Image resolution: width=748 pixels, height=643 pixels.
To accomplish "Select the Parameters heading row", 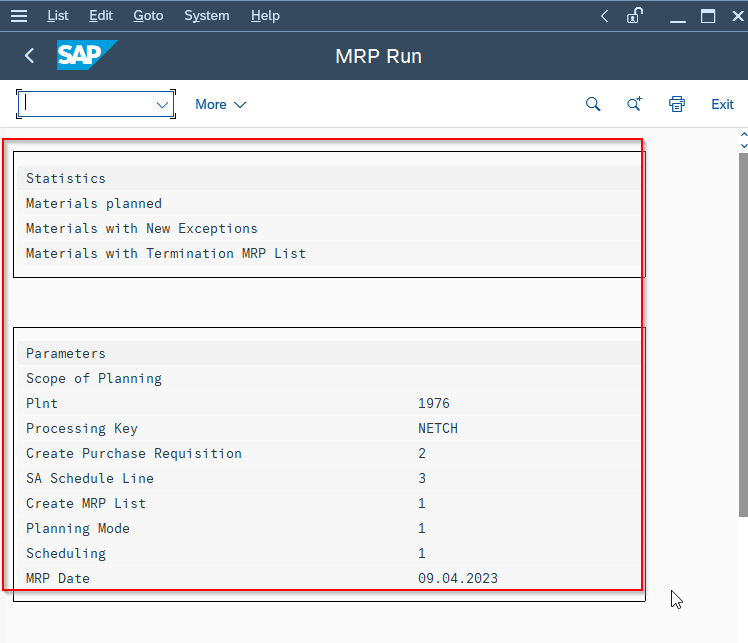I will 329,353.
